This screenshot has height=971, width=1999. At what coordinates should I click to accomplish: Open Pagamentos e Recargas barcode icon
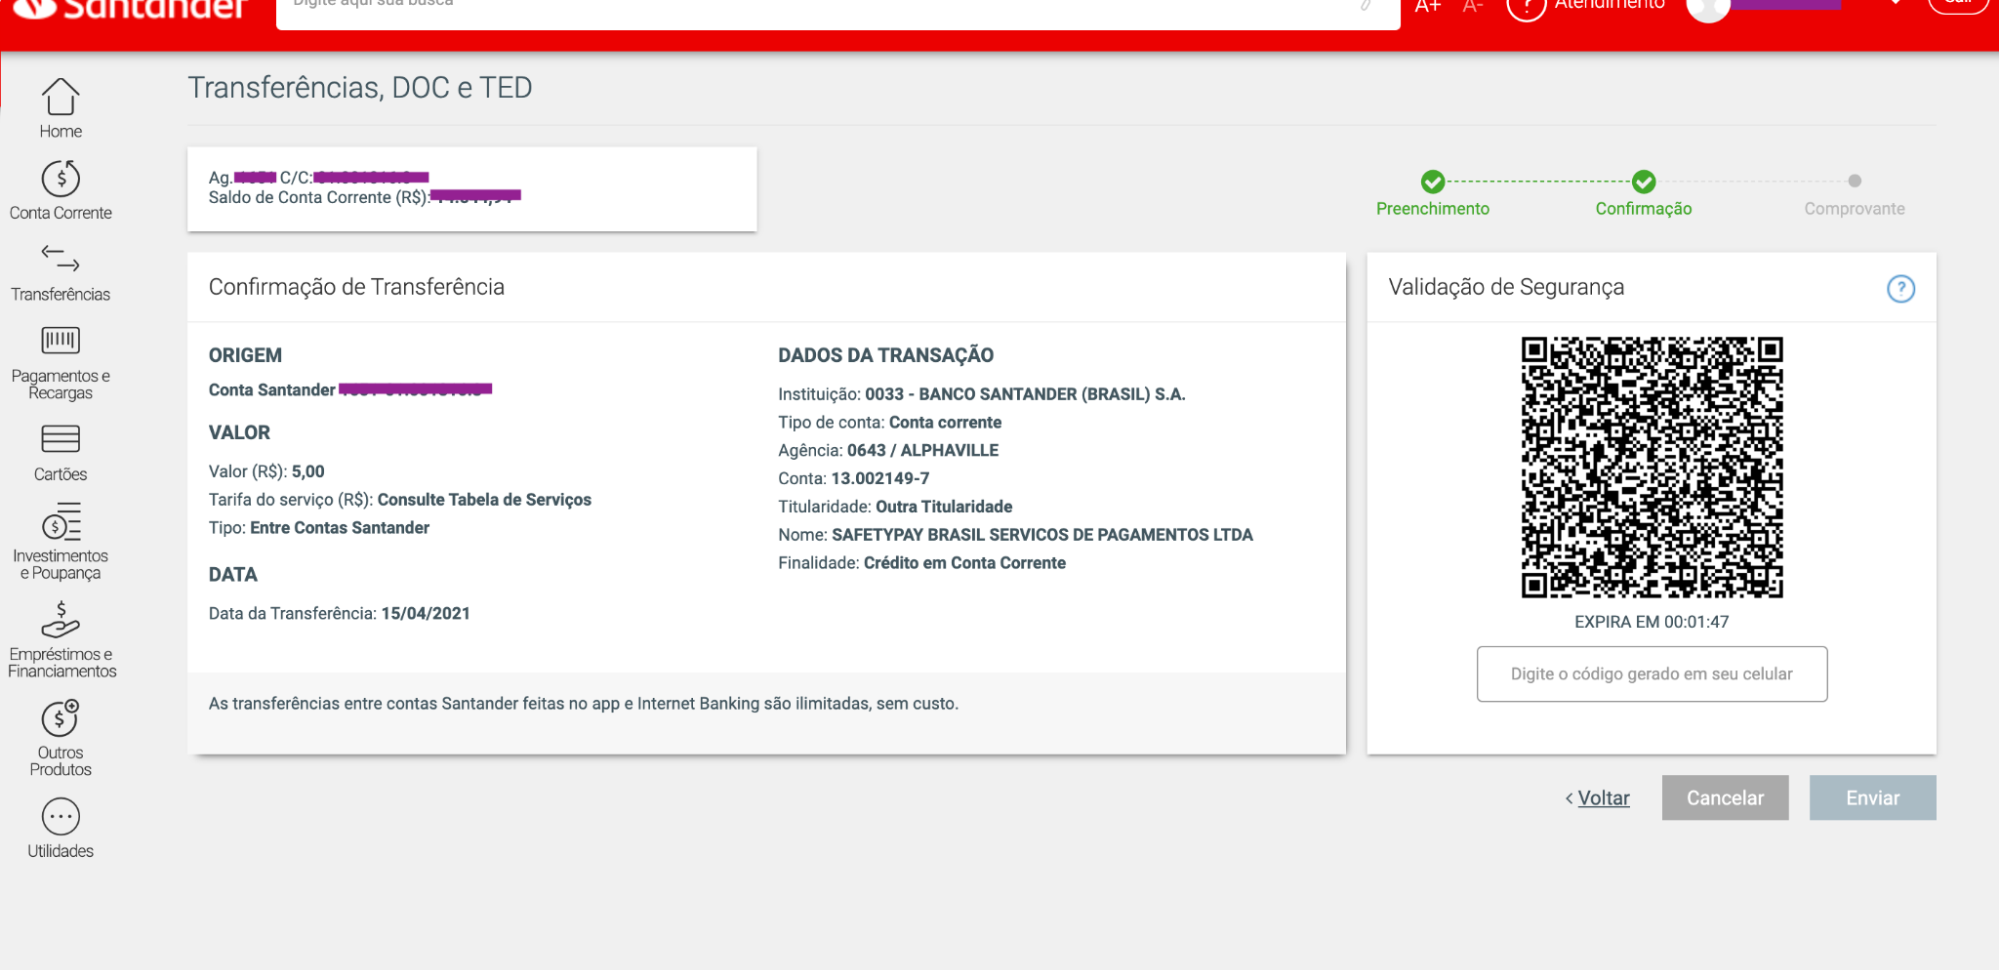pos(60,341)
